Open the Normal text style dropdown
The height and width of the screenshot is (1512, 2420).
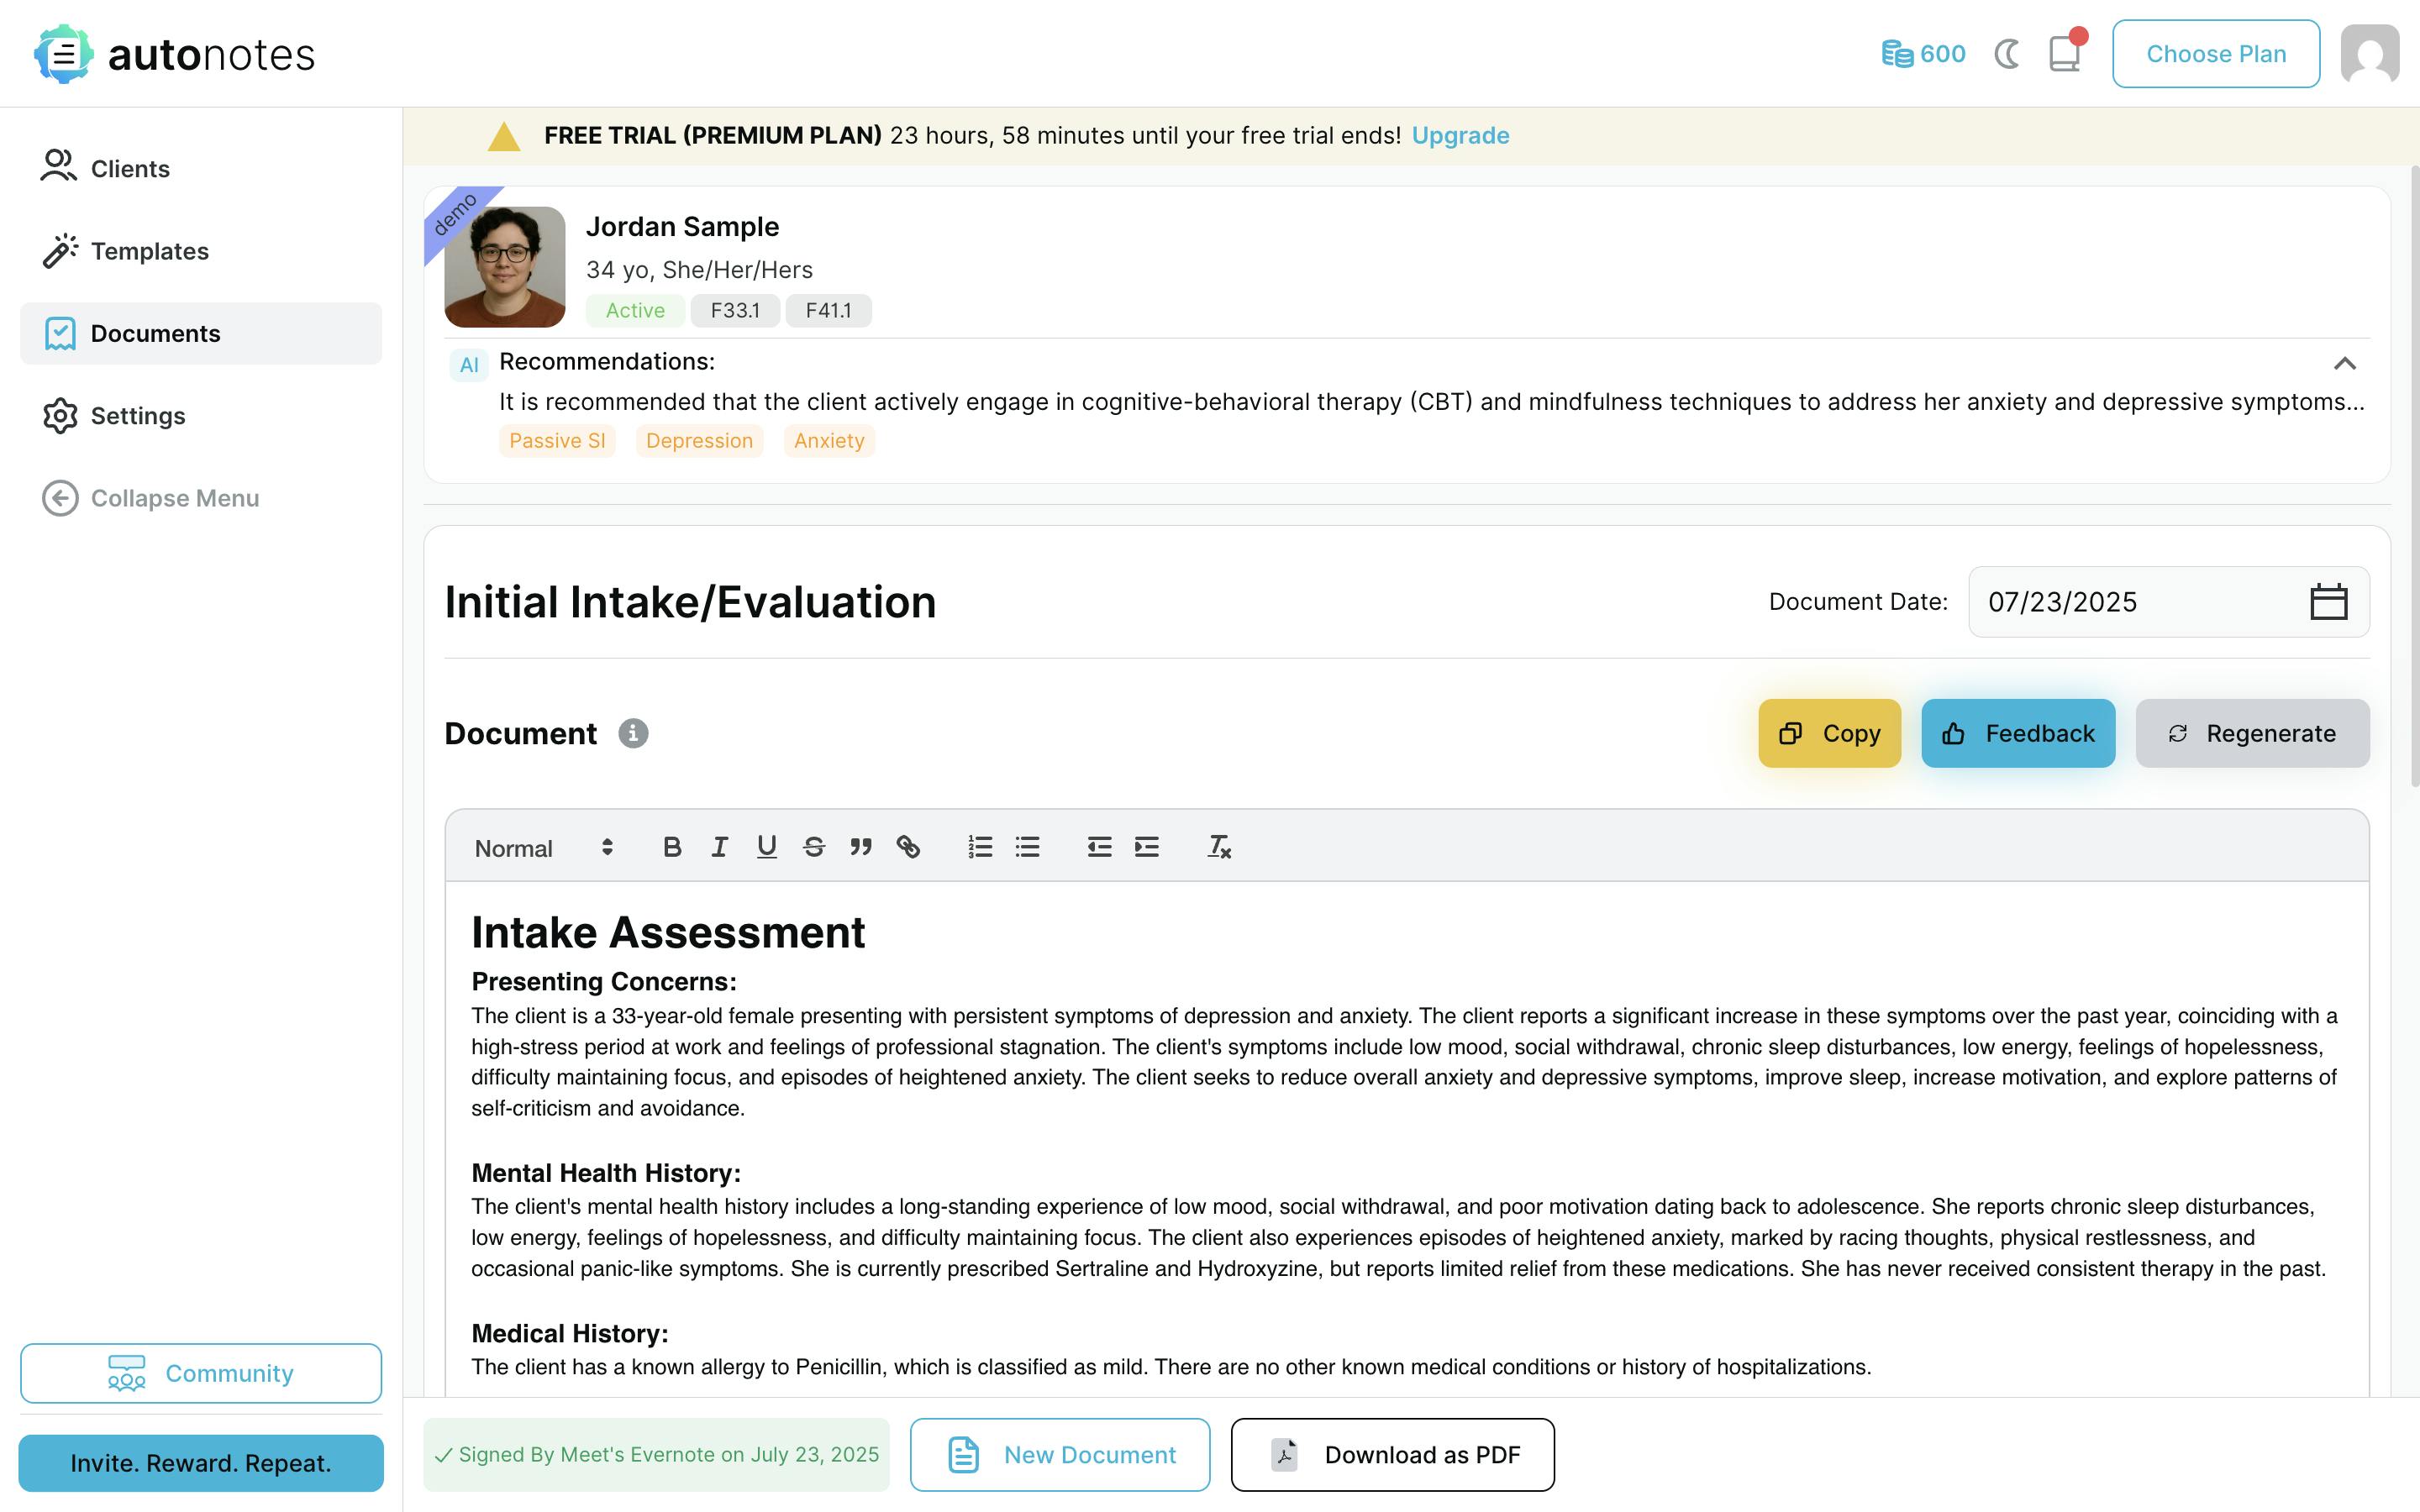543,848
